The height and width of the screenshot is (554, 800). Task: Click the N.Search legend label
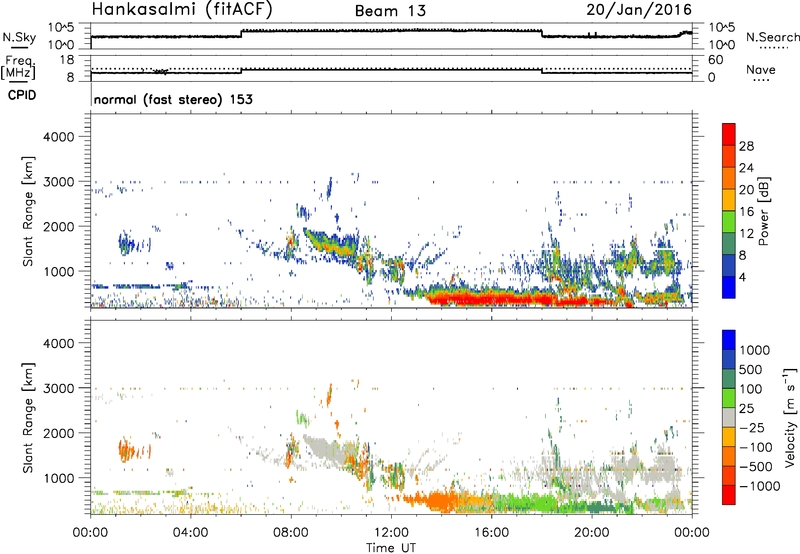pyautogui.click(x=772, y=37)
